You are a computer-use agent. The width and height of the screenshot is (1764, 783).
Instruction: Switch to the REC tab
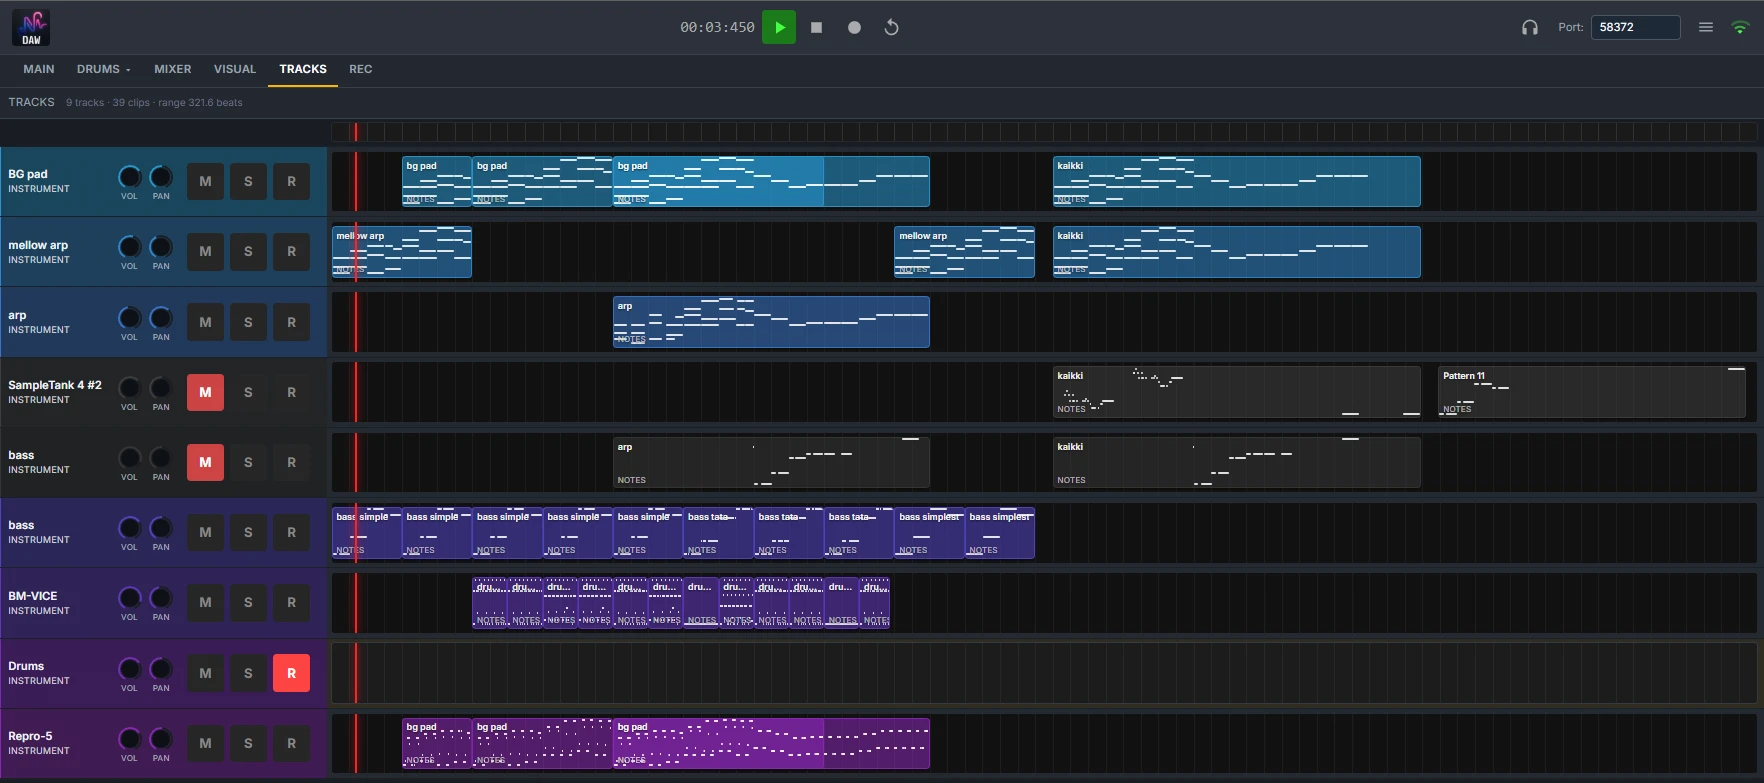click(x=361, y=69)
